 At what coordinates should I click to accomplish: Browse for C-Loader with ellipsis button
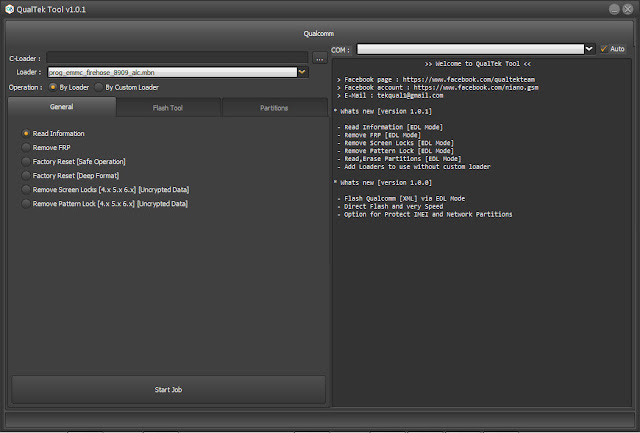pos(320,58)
